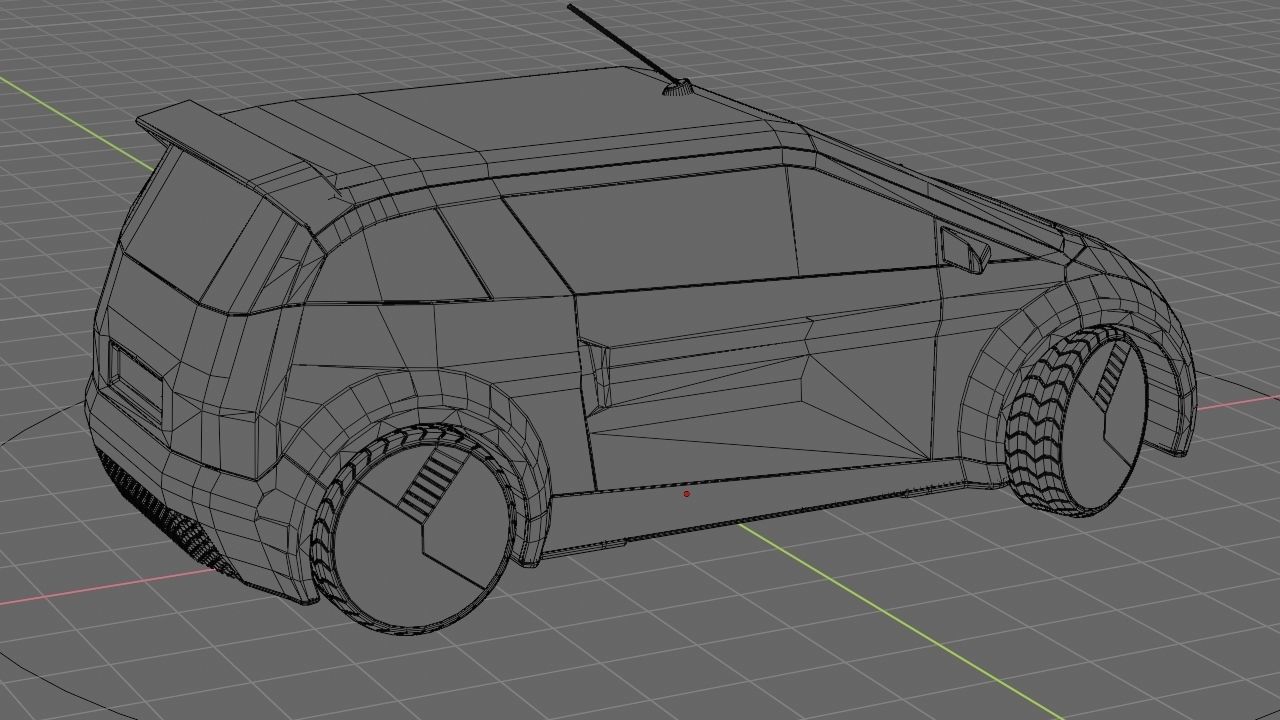Click the red origin point near the side skirt
The image size is (1280, 720).
point(686,493)
